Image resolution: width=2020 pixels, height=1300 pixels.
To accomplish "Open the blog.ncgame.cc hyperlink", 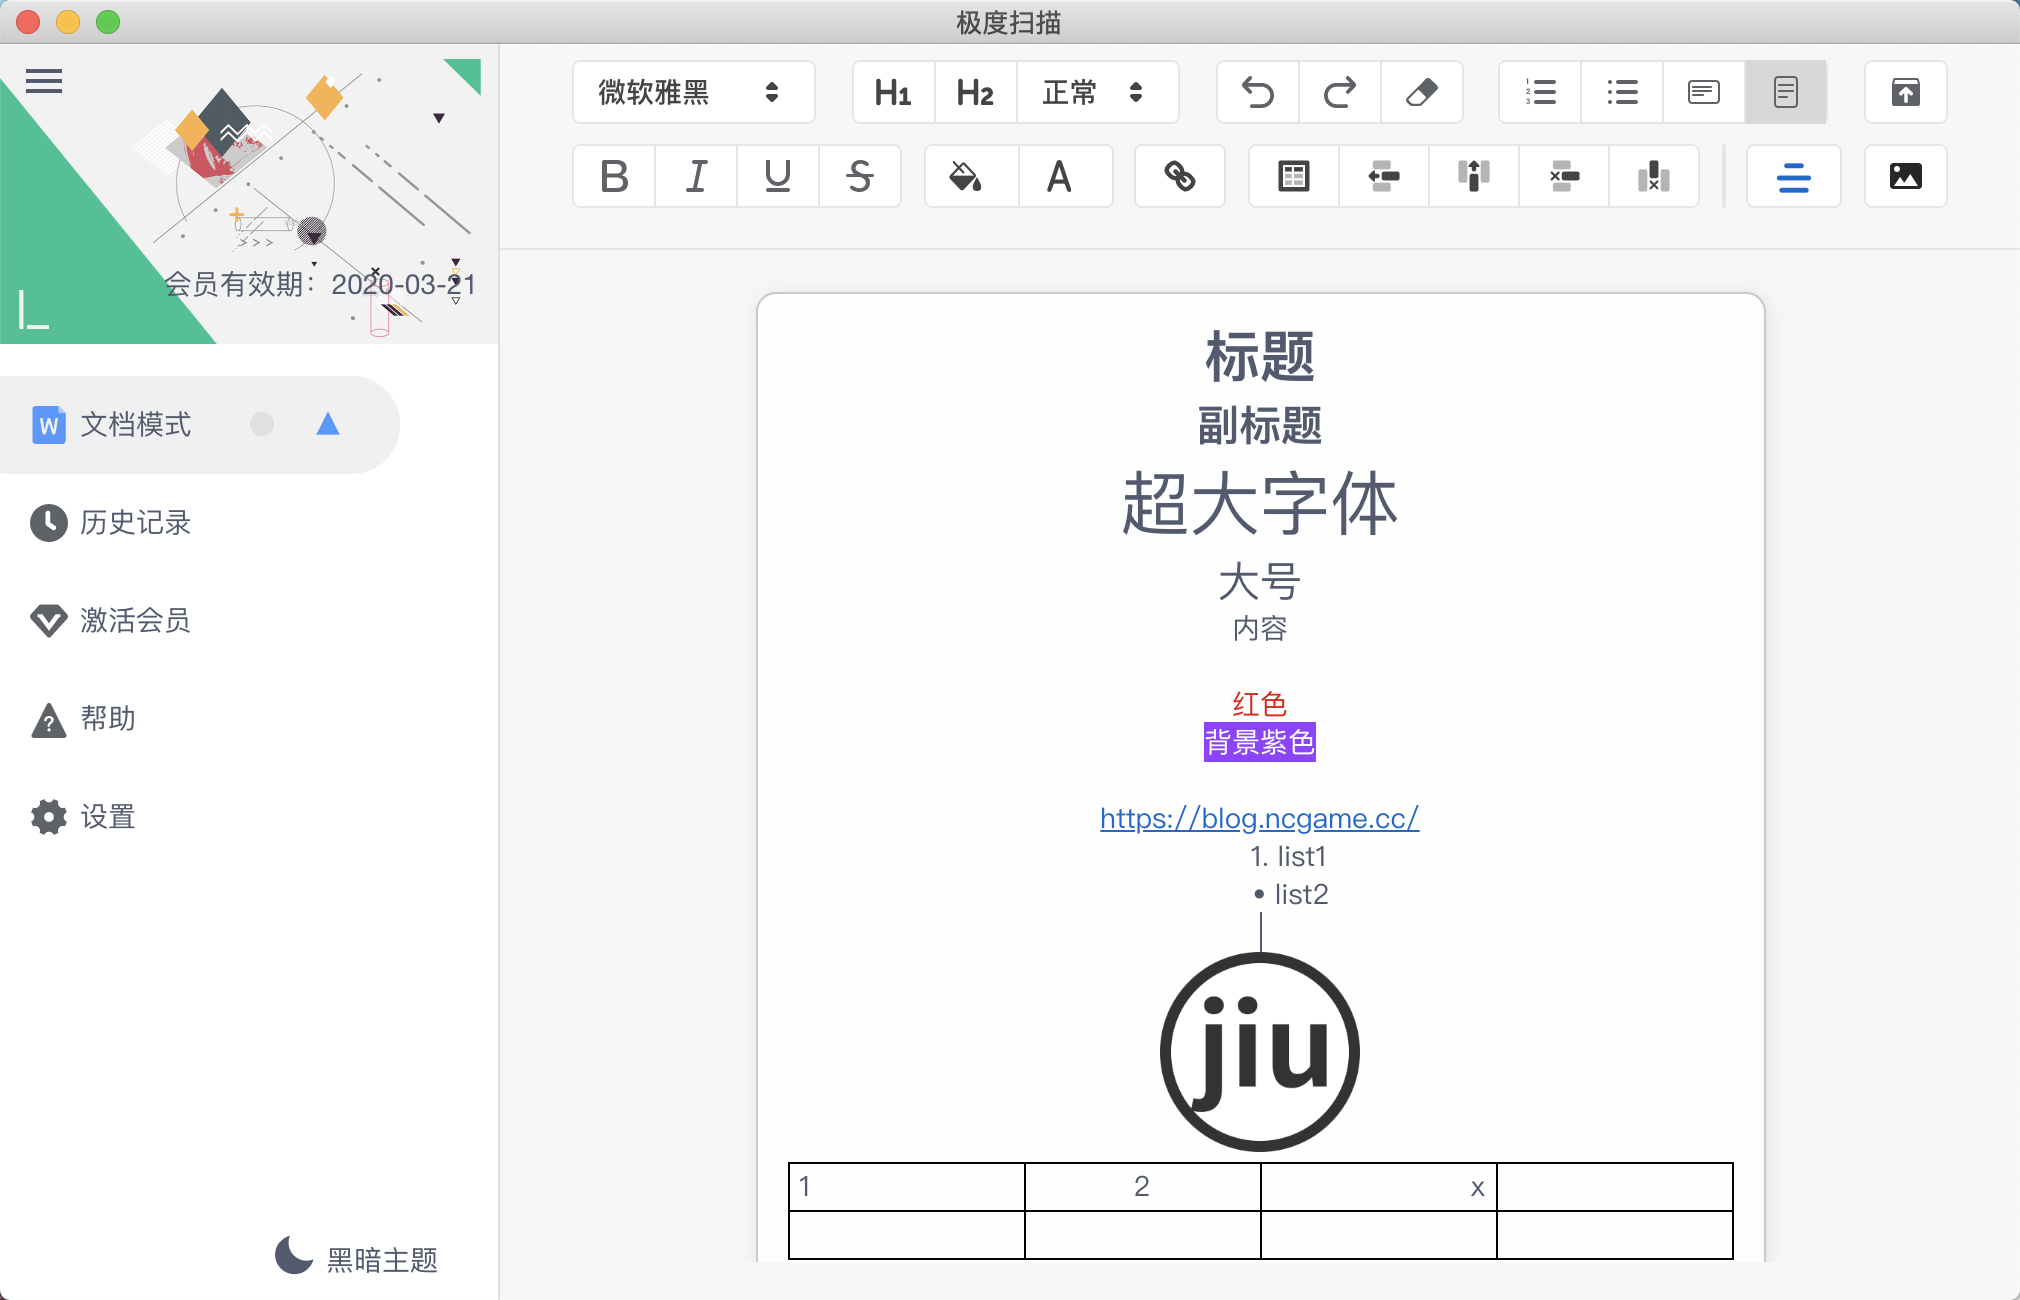I will click(1258, 818).
